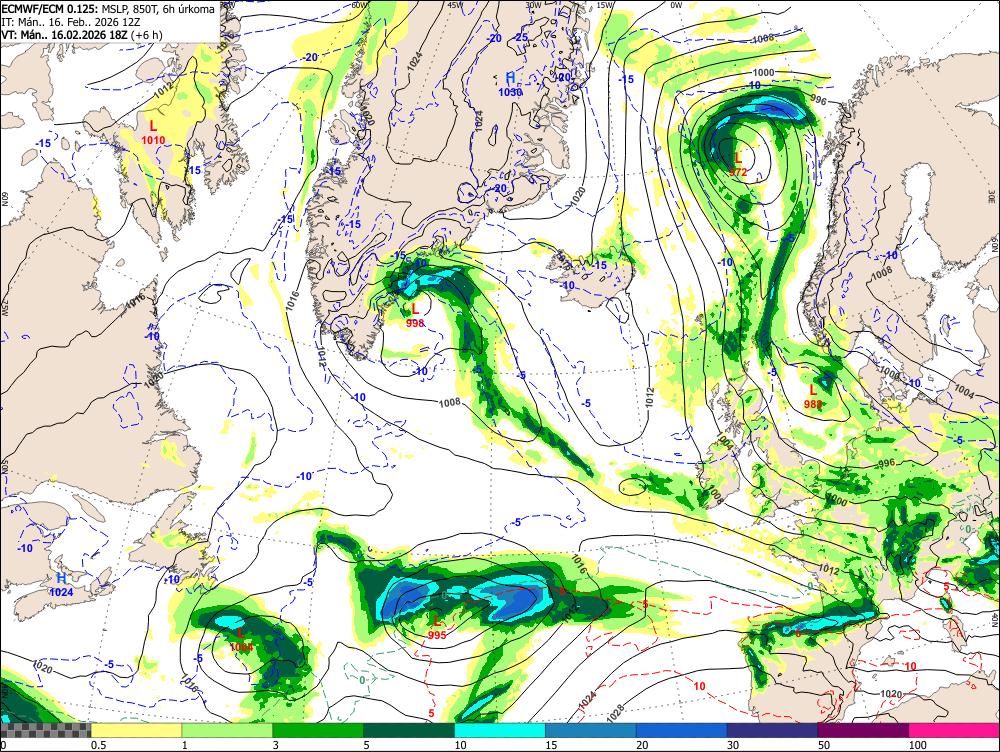Image resolution: width=1000 pixels, height=752 pixels.
Task: Click the low center labeled 995 in the Atlantic
Action: [x=437, y=628]
